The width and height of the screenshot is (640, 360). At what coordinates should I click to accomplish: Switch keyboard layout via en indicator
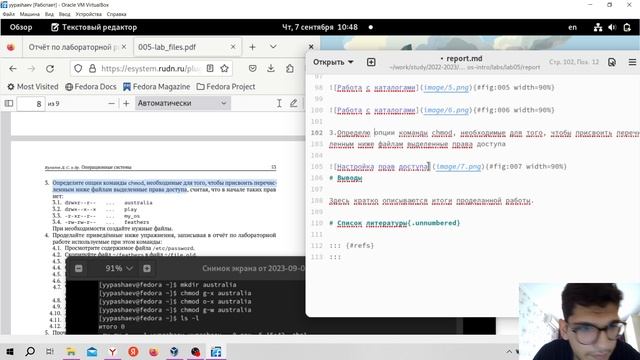573,27
